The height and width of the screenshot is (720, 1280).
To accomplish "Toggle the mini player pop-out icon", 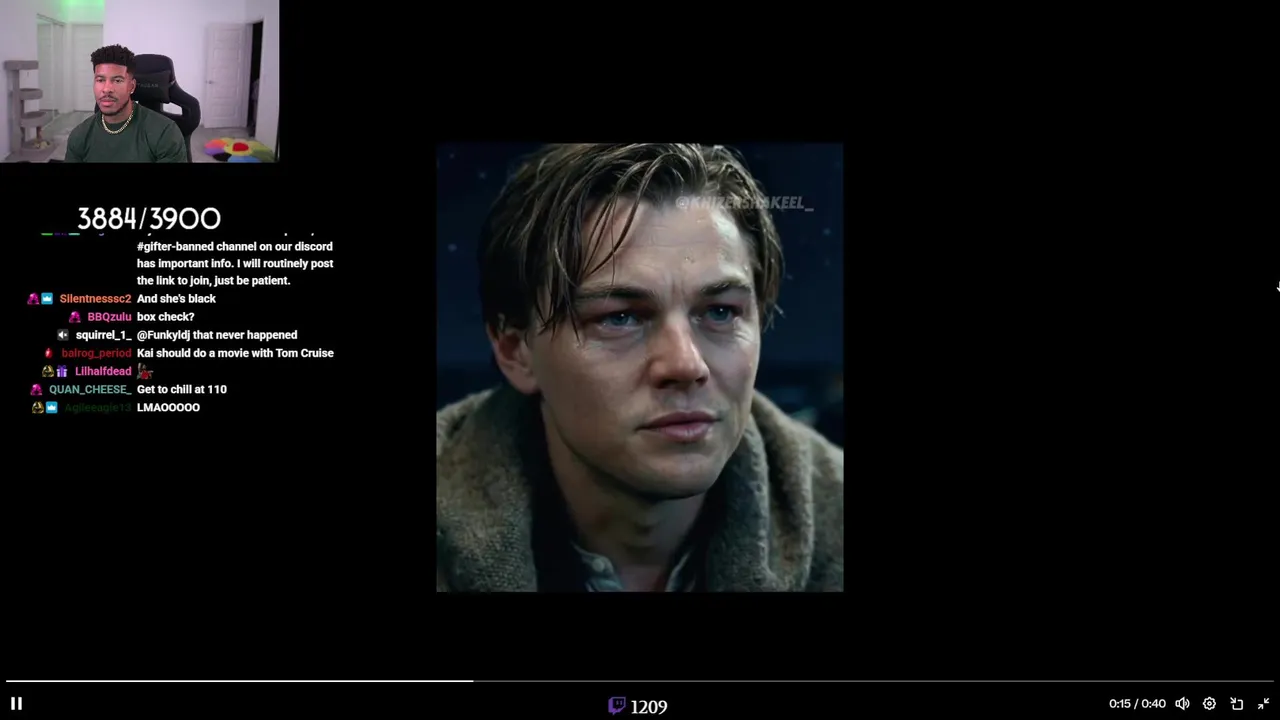I will click(1237, 704).
